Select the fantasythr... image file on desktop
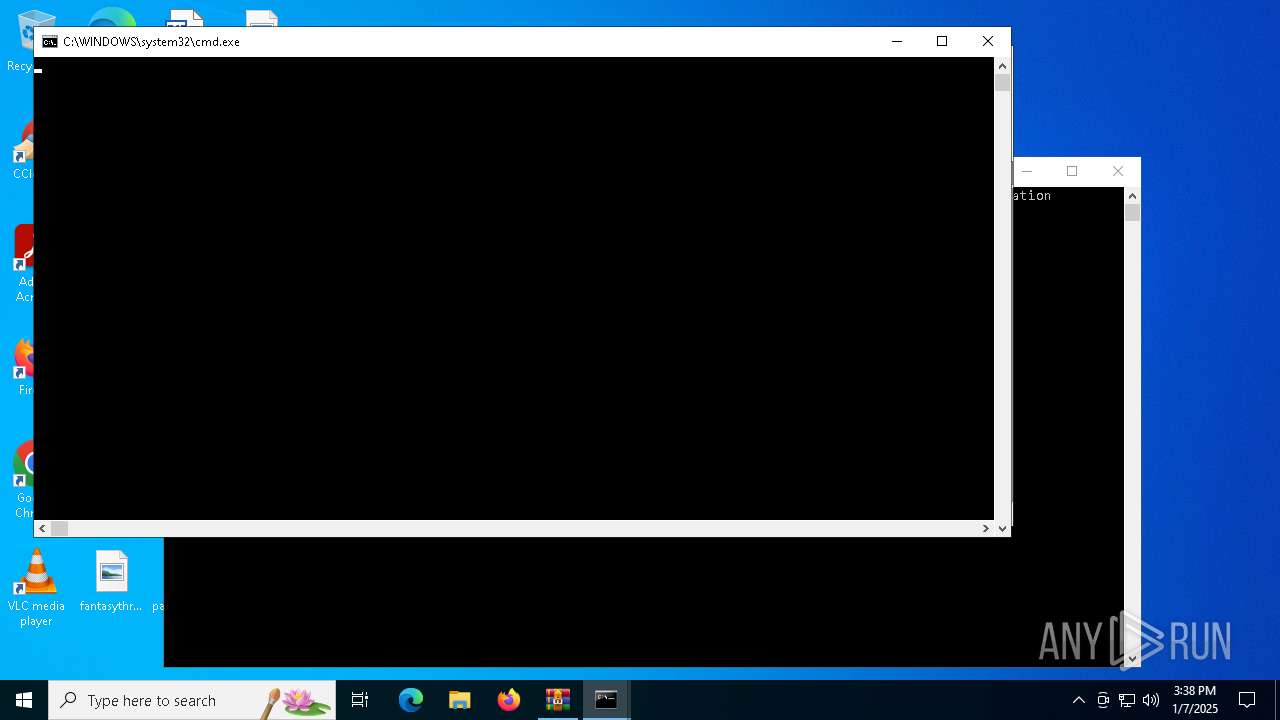The height and width of the screenshot is (720, 1280). point(111,582)
